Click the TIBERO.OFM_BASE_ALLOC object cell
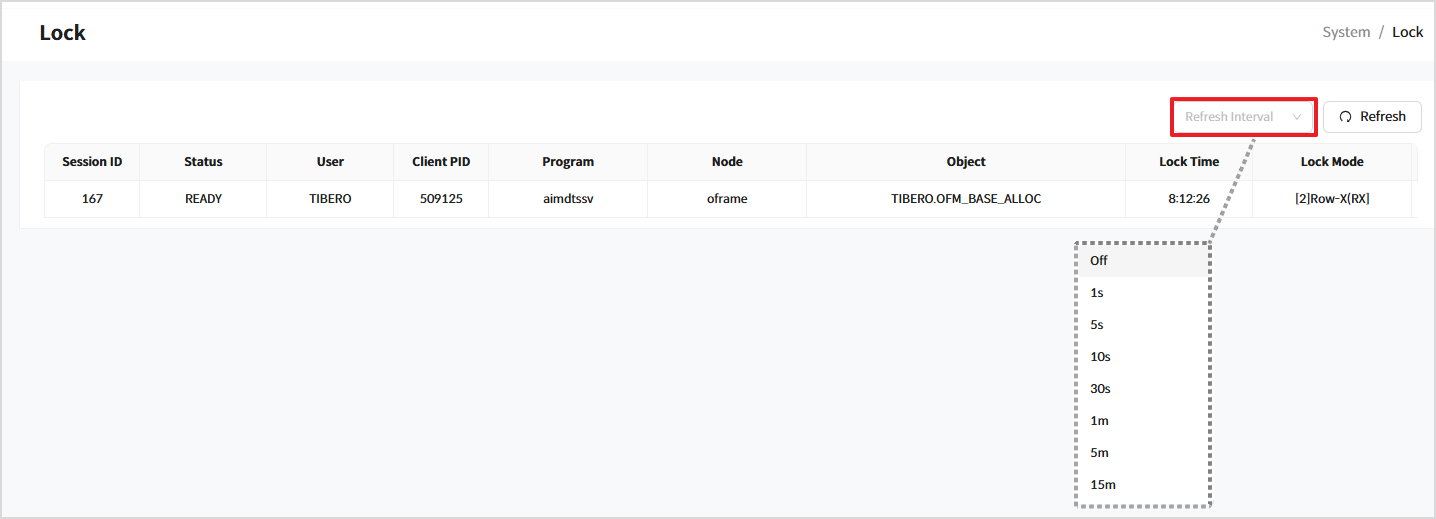This screenshot has height=519, width=1436. [x=965, y=199]
